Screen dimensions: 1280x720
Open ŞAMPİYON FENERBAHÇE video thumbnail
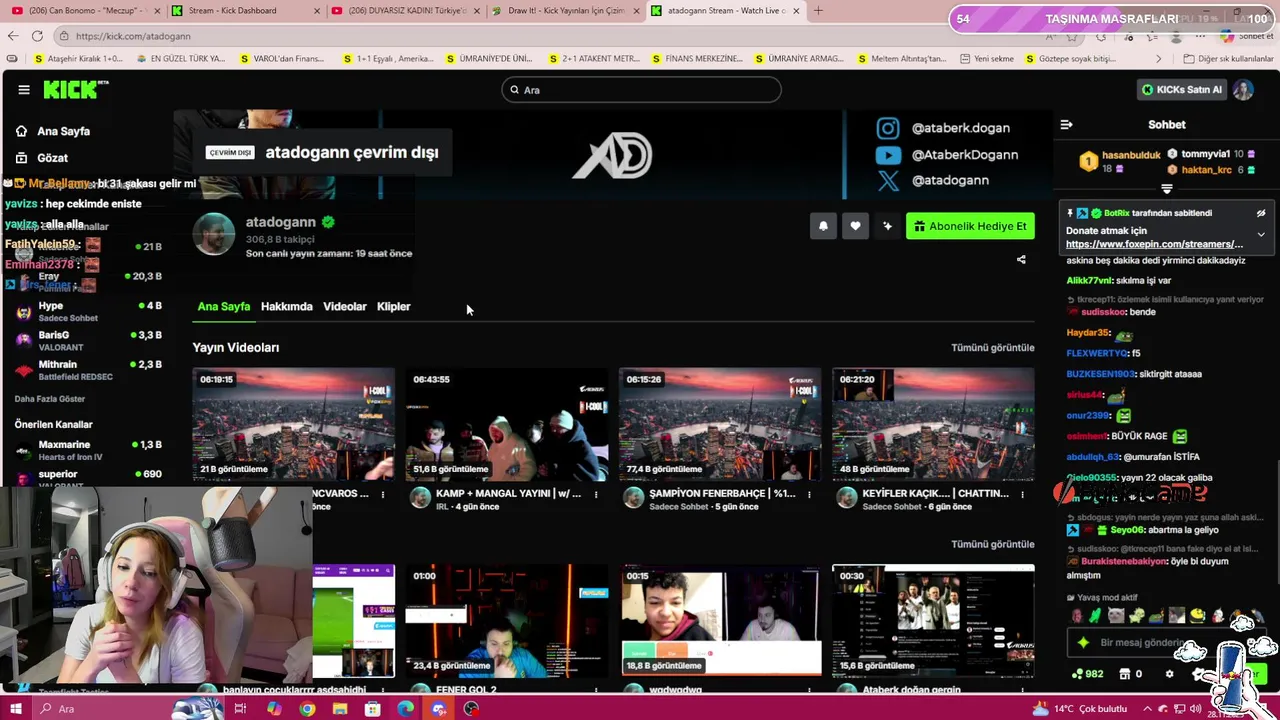click(x=720, y=424)
